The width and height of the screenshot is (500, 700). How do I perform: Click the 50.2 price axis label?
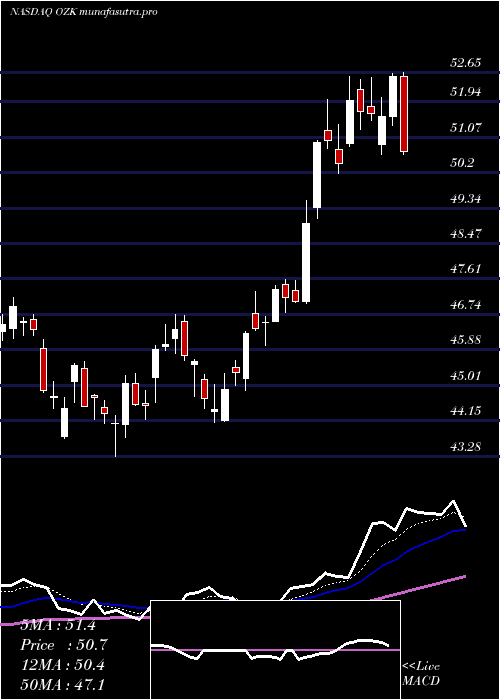pyautogui.click(x=462, y=162)
